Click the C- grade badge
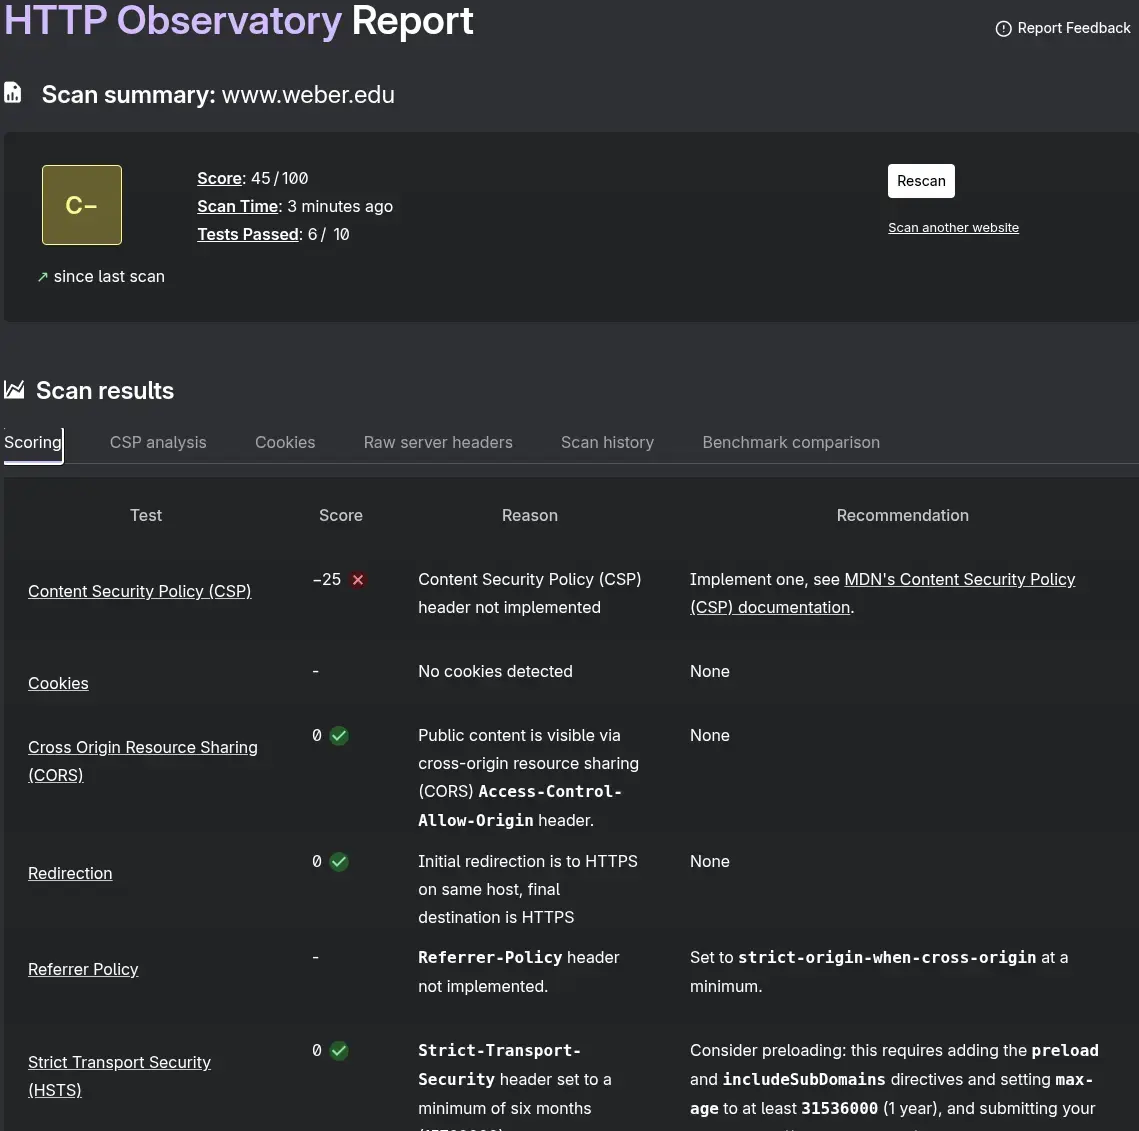Image resolution: width=1139 pixels, height=1131 pixels. (81, 204)
